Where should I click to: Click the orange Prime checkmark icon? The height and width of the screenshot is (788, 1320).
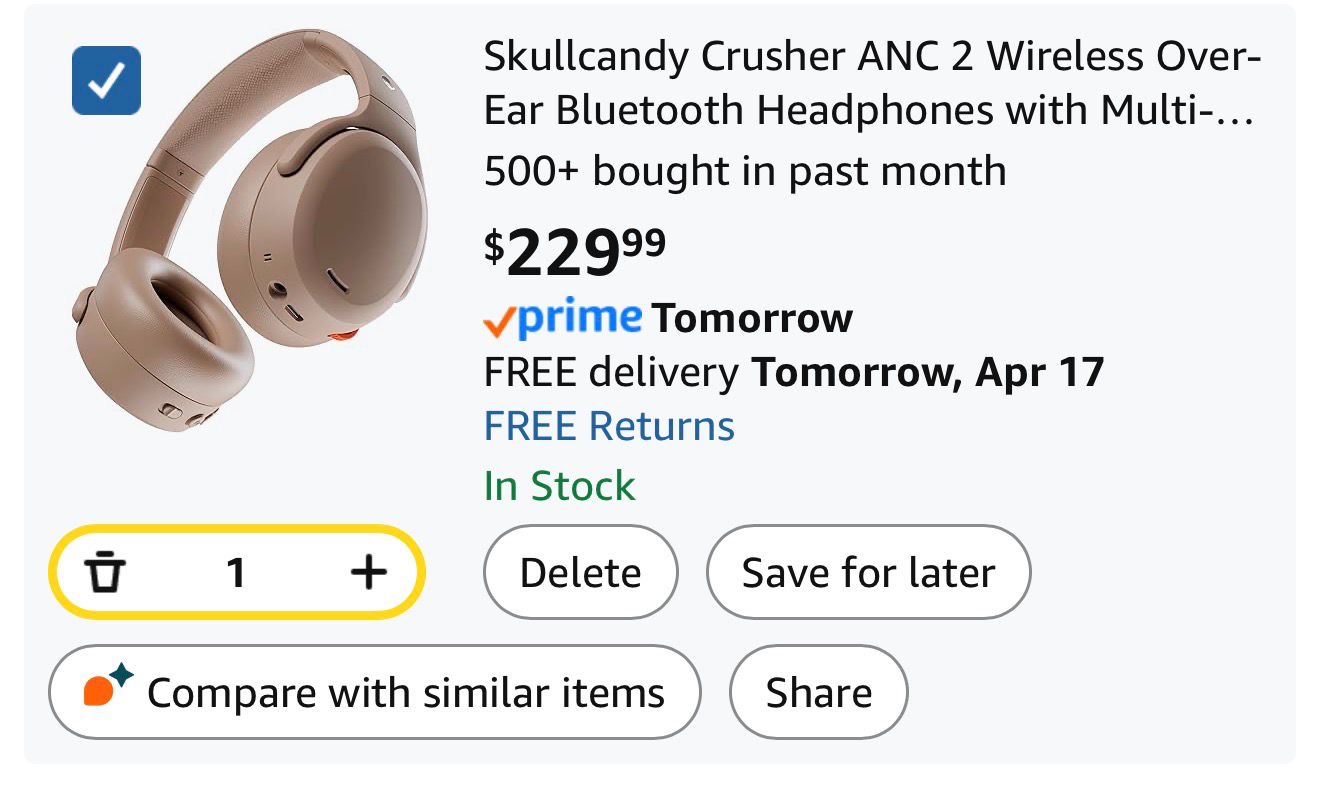coord(499,321)
